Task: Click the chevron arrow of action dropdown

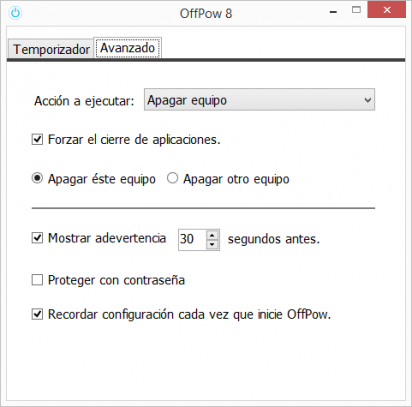Action: [368, 100]
